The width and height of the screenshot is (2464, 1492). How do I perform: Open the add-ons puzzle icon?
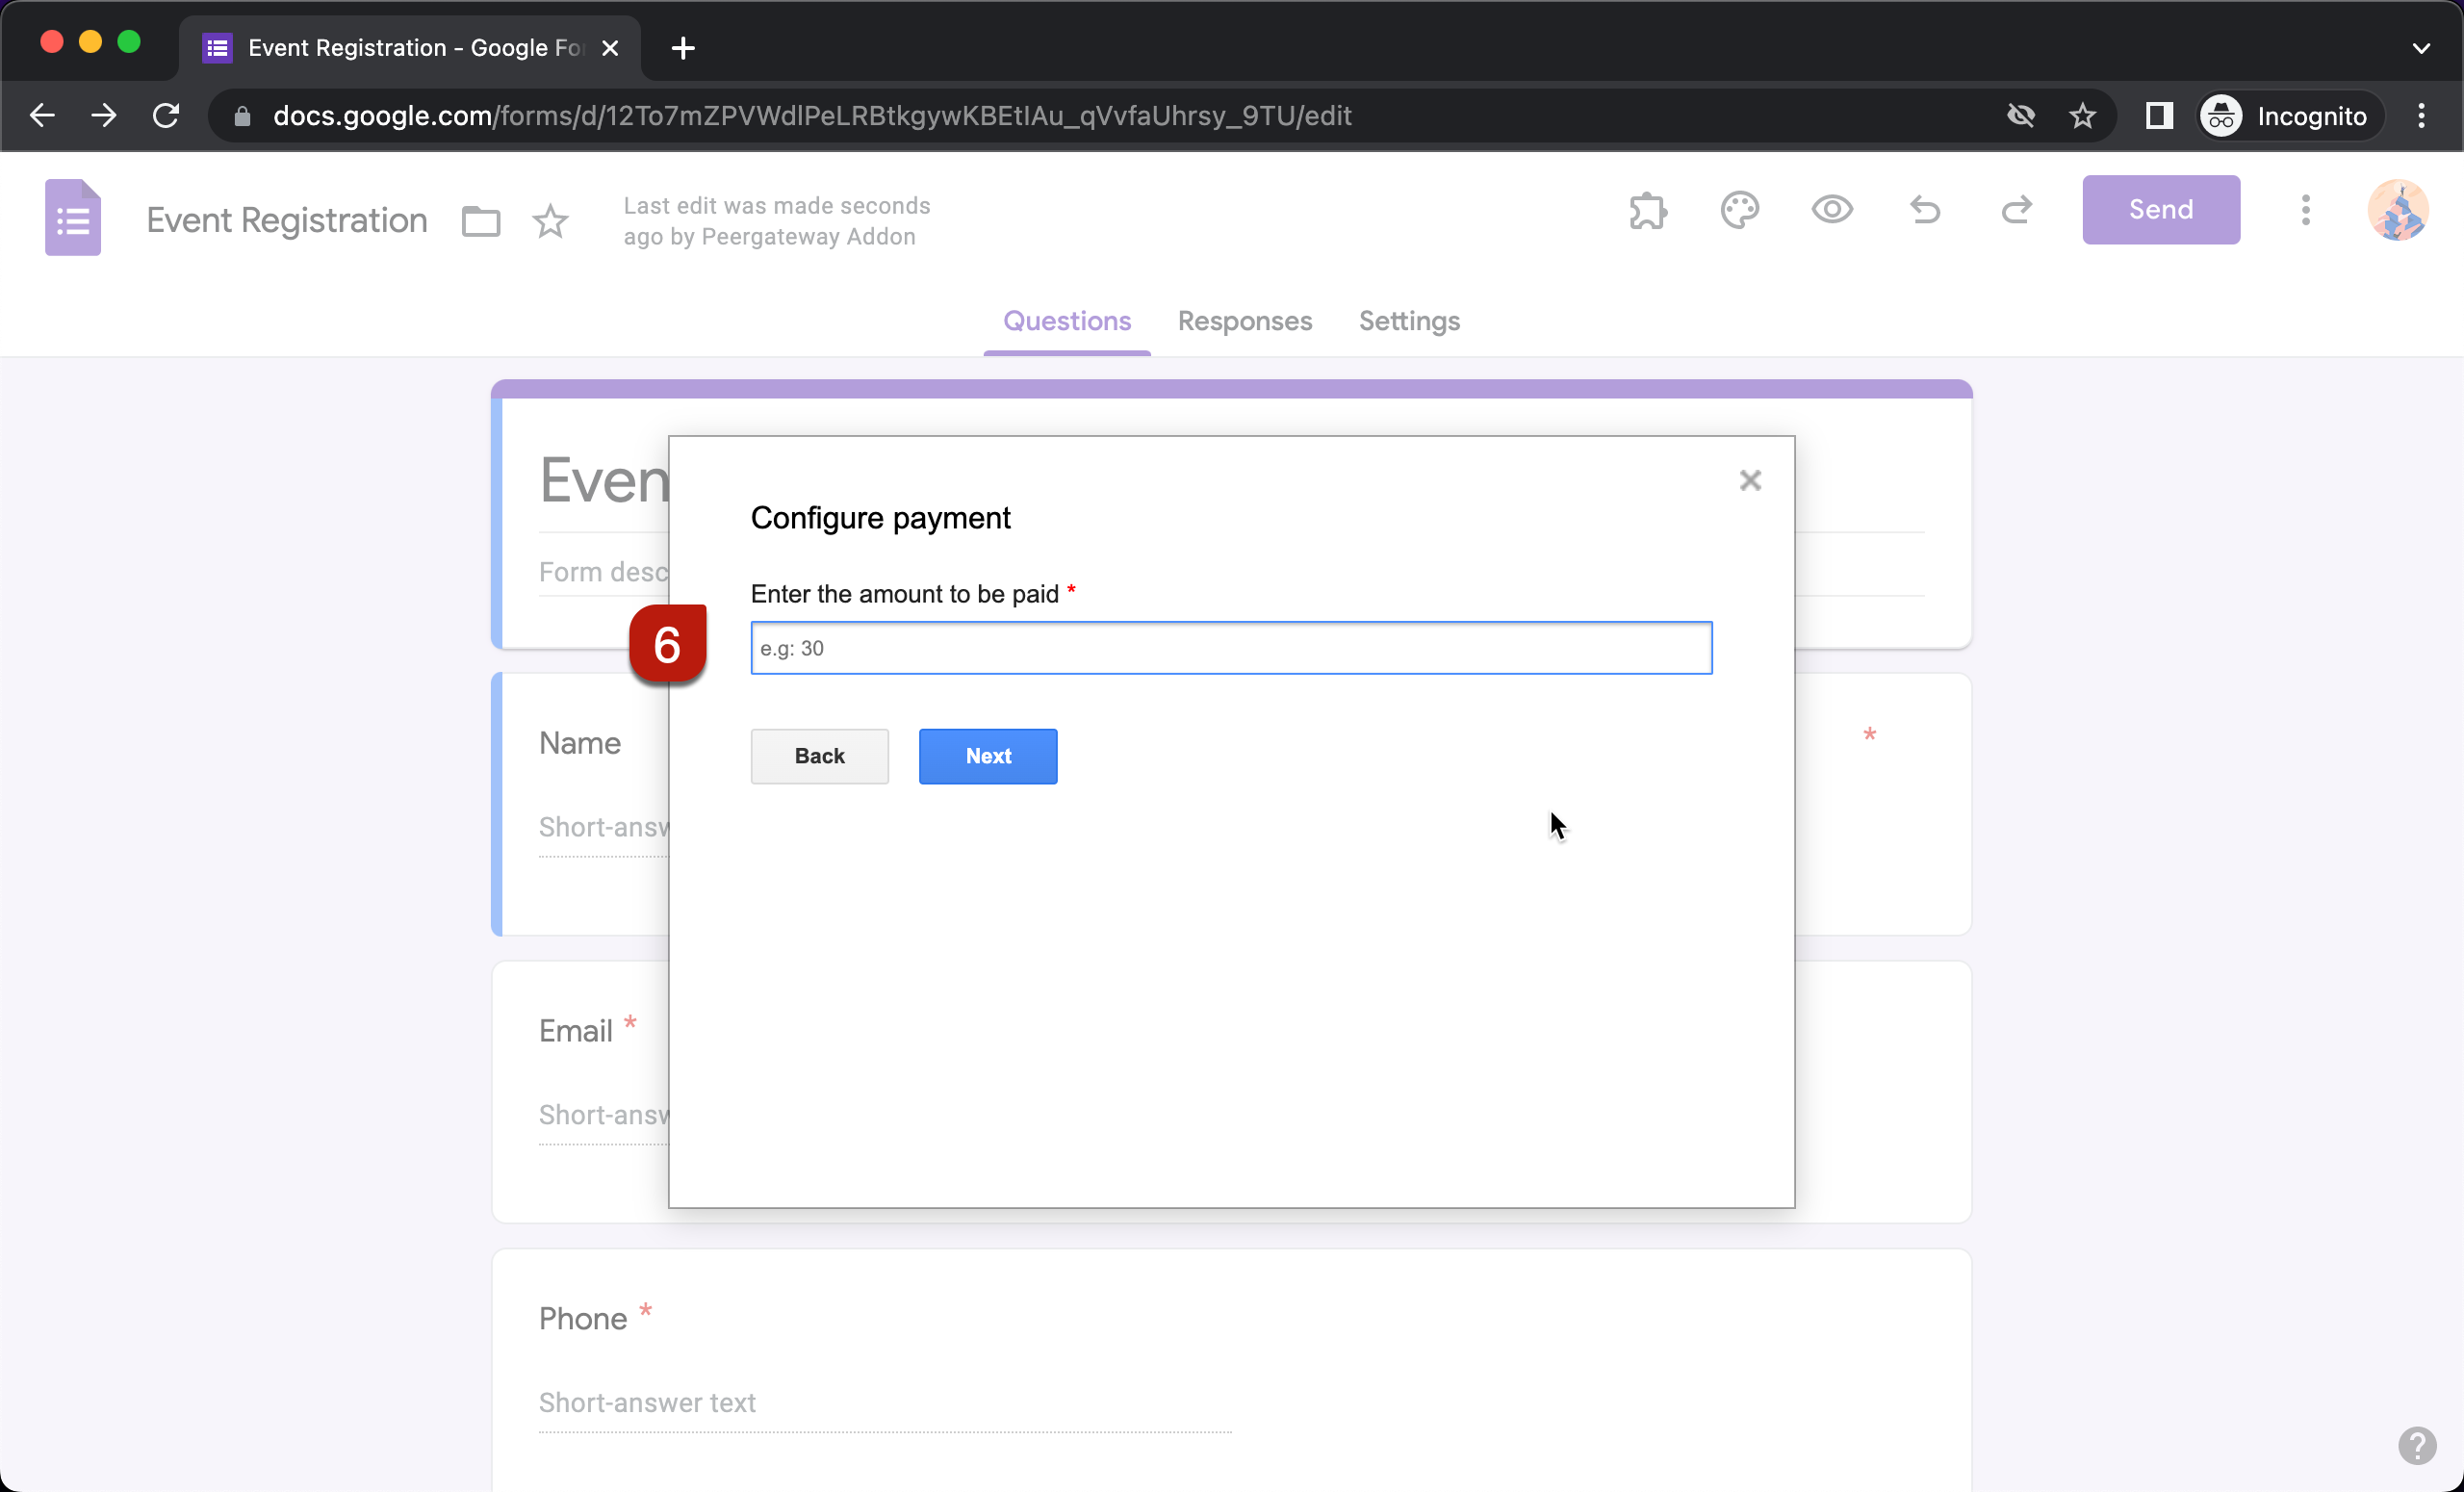point(1647,210)
